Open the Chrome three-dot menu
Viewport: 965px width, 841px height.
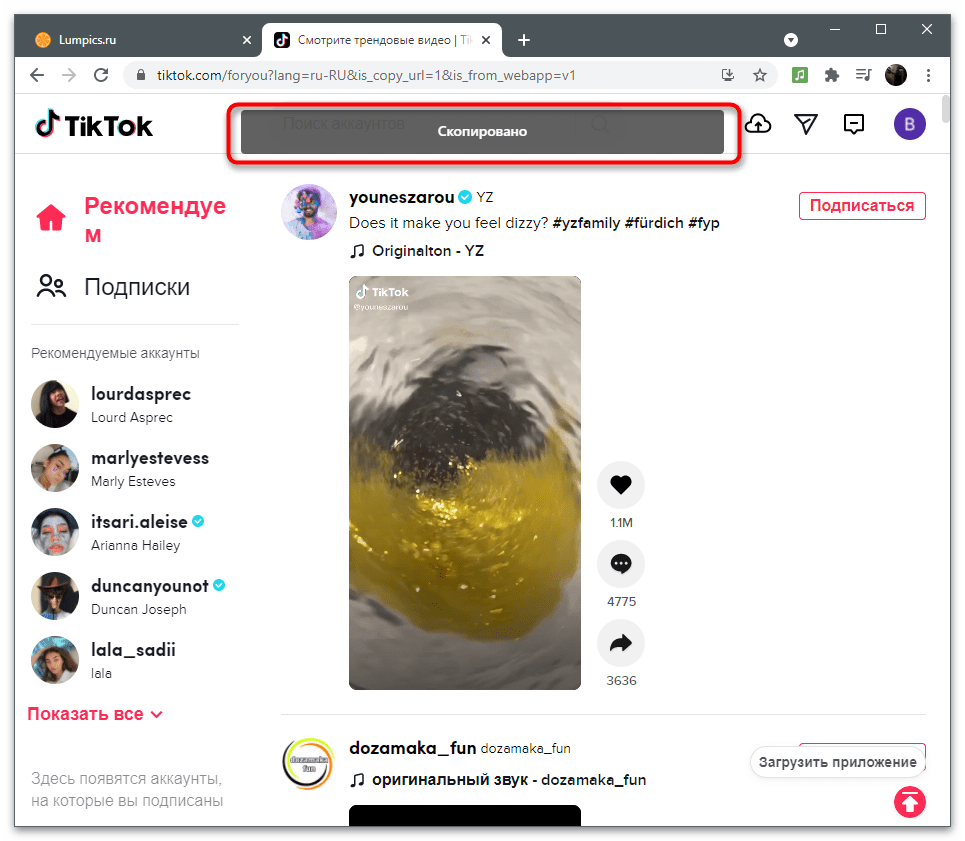[x=928, y=75]
